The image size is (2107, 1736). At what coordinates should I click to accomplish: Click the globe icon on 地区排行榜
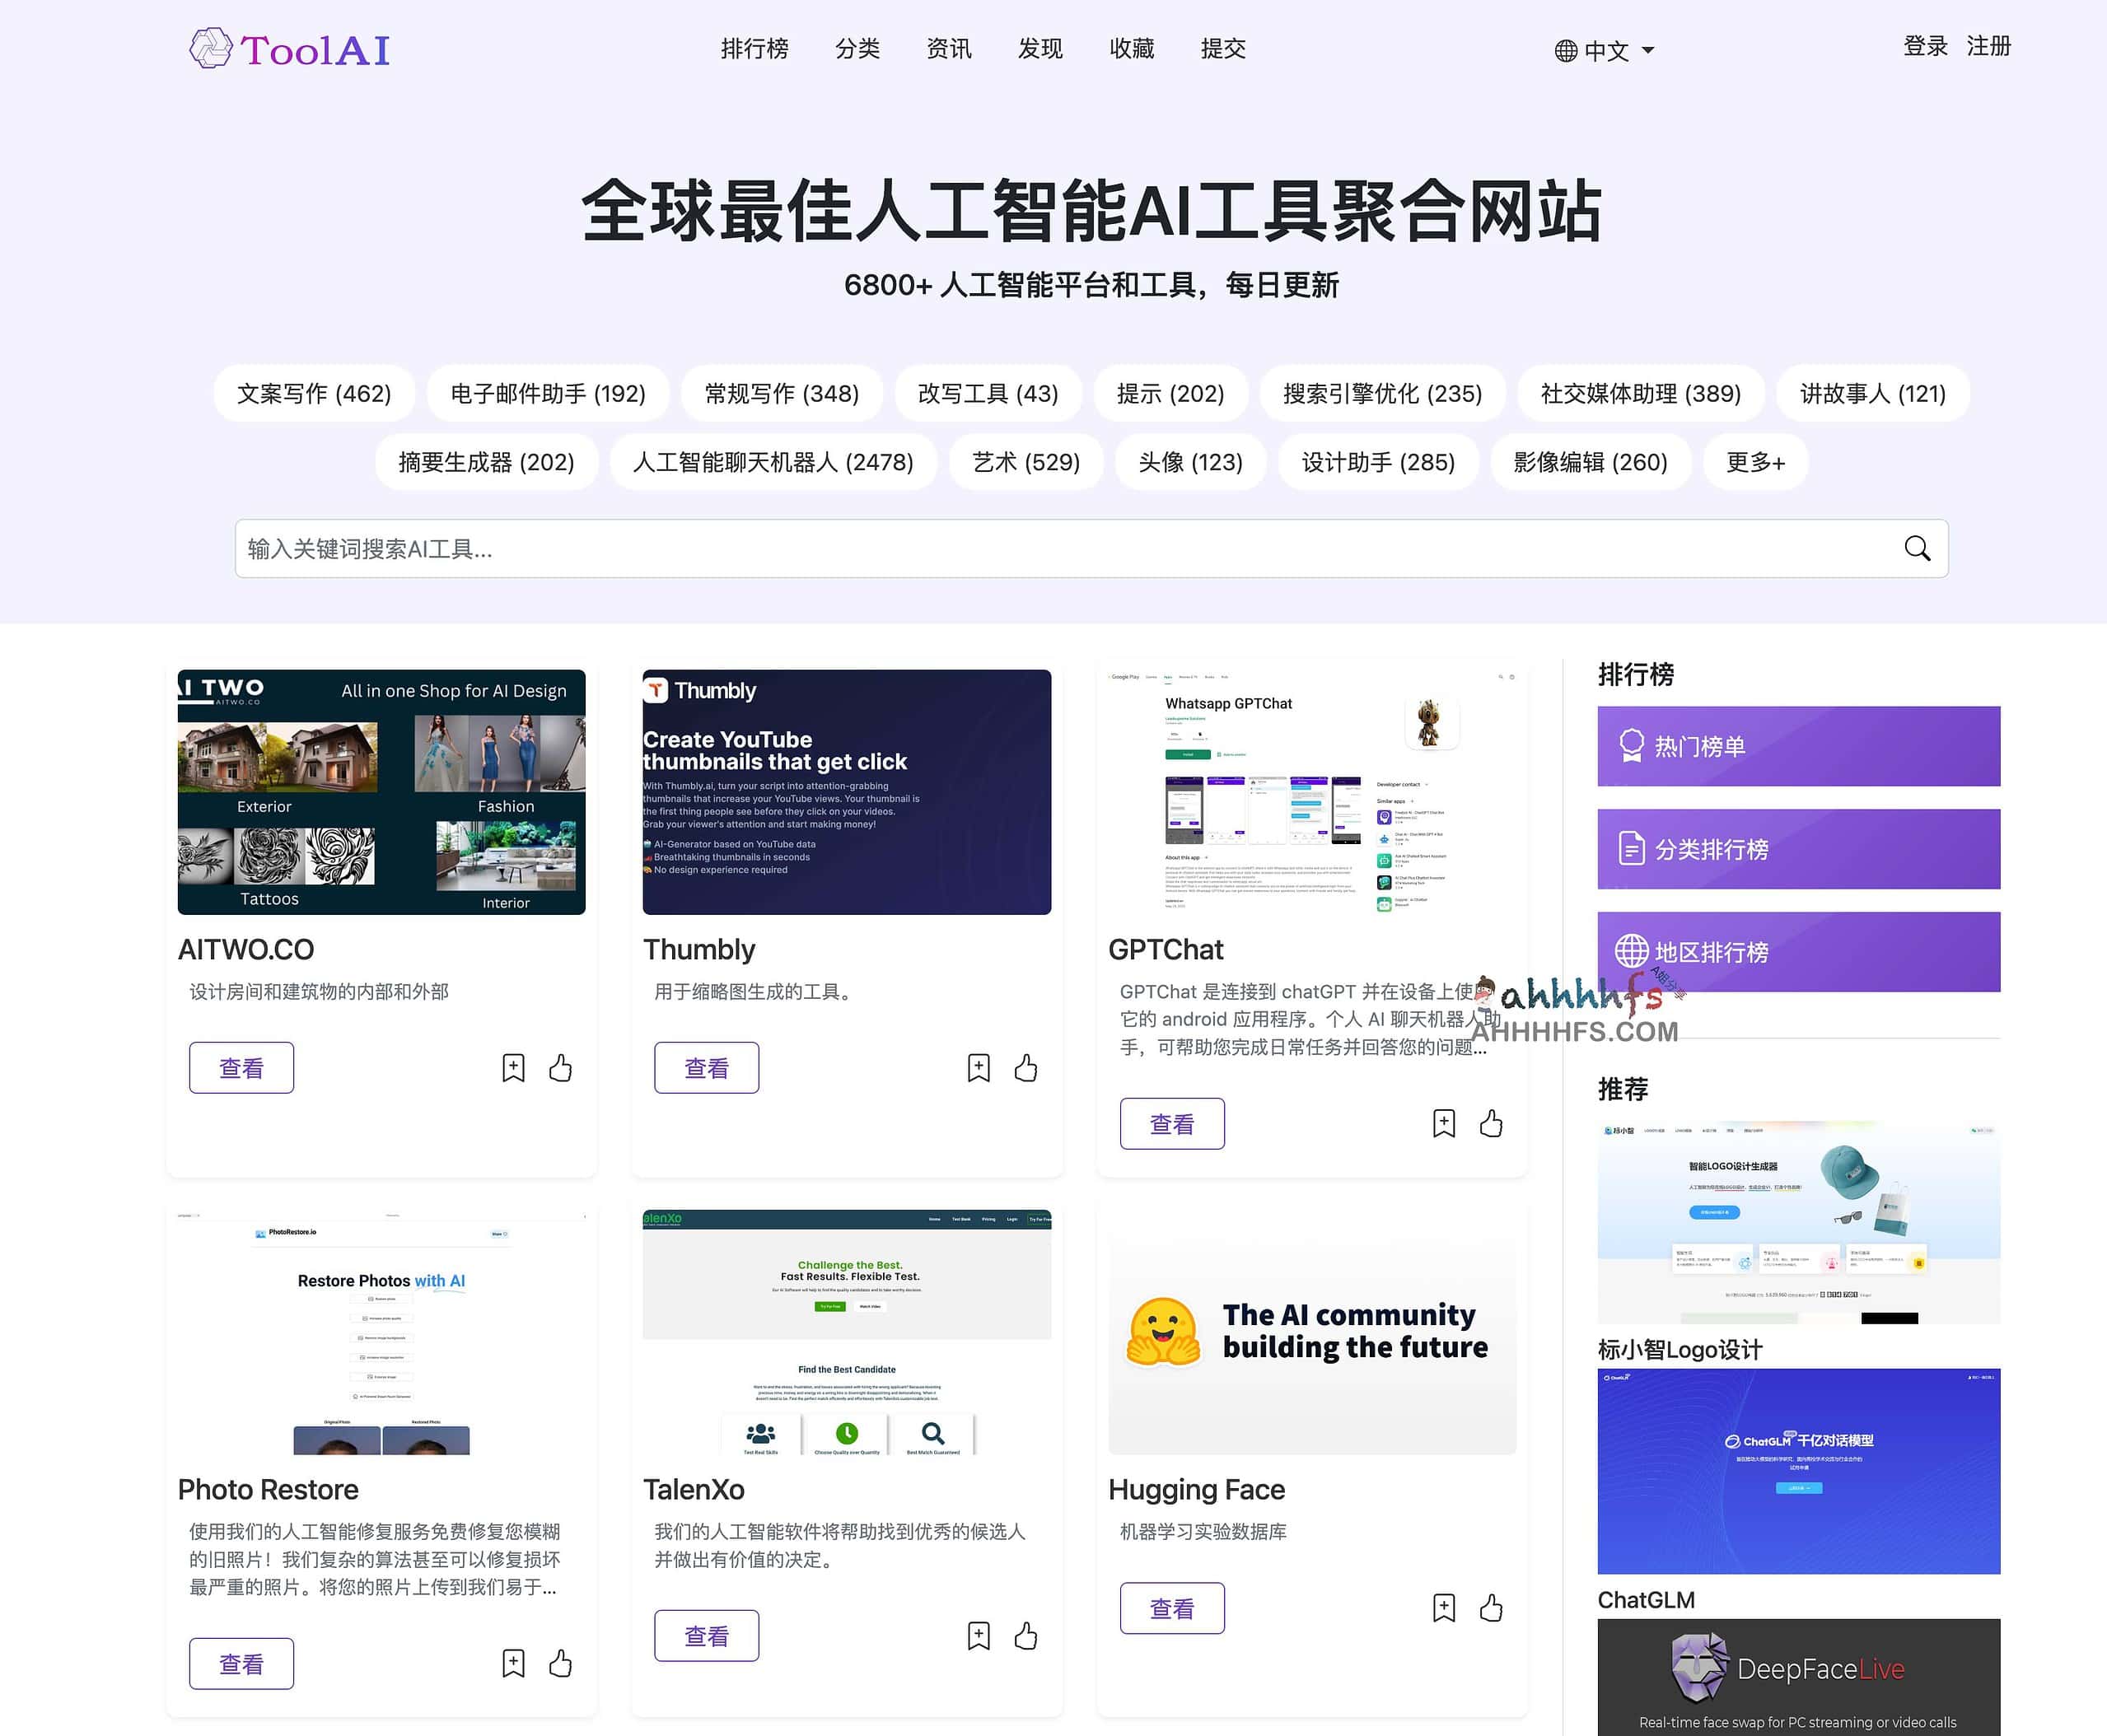pyautogui.click(x=1632, y=951)
